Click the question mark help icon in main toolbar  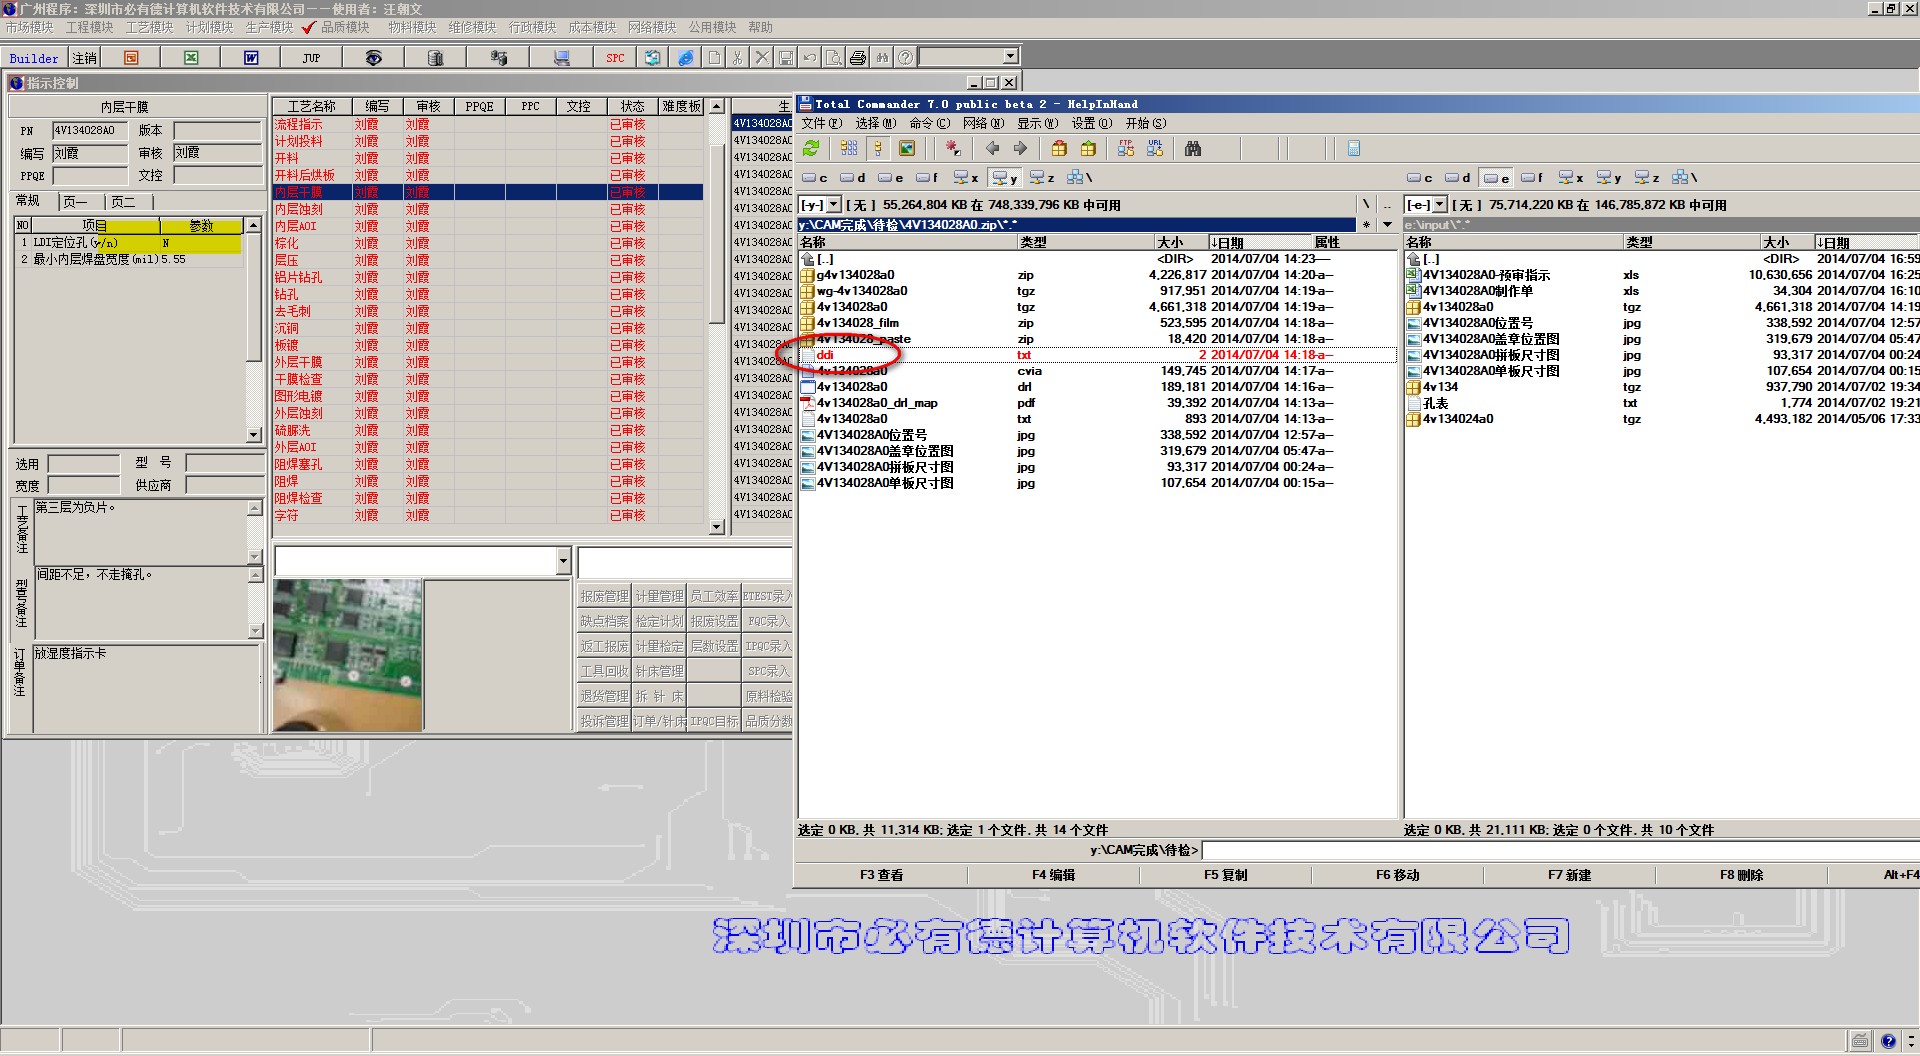point(905,58)
